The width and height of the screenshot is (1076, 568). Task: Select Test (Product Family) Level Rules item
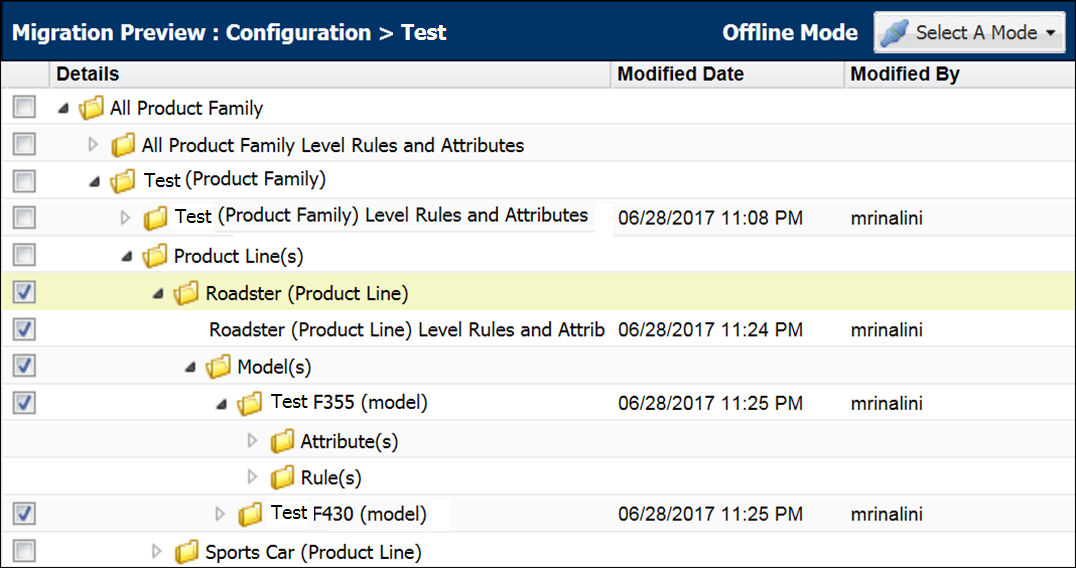(380, 216)
